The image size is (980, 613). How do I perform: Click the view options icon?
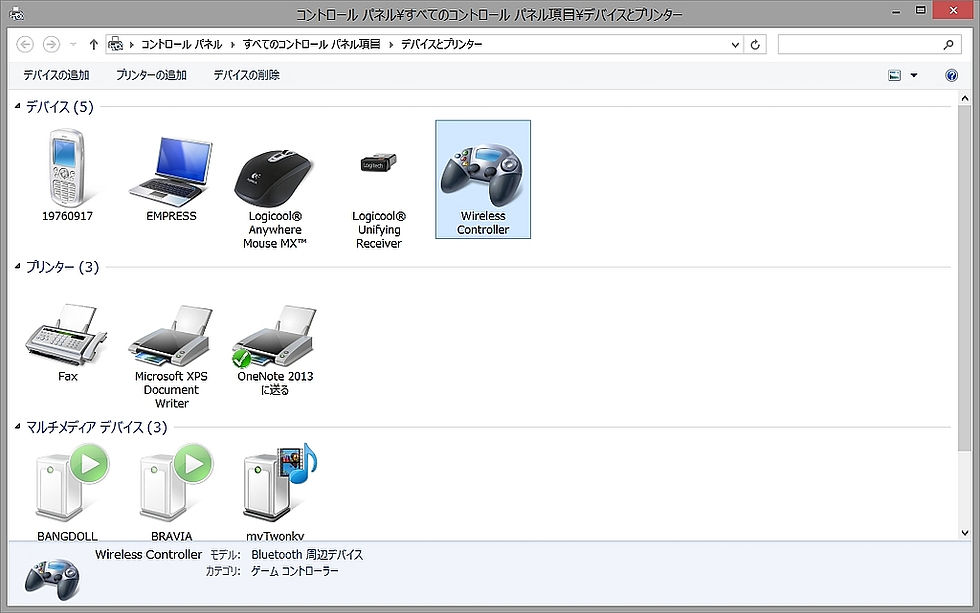(x=894, y=76)
